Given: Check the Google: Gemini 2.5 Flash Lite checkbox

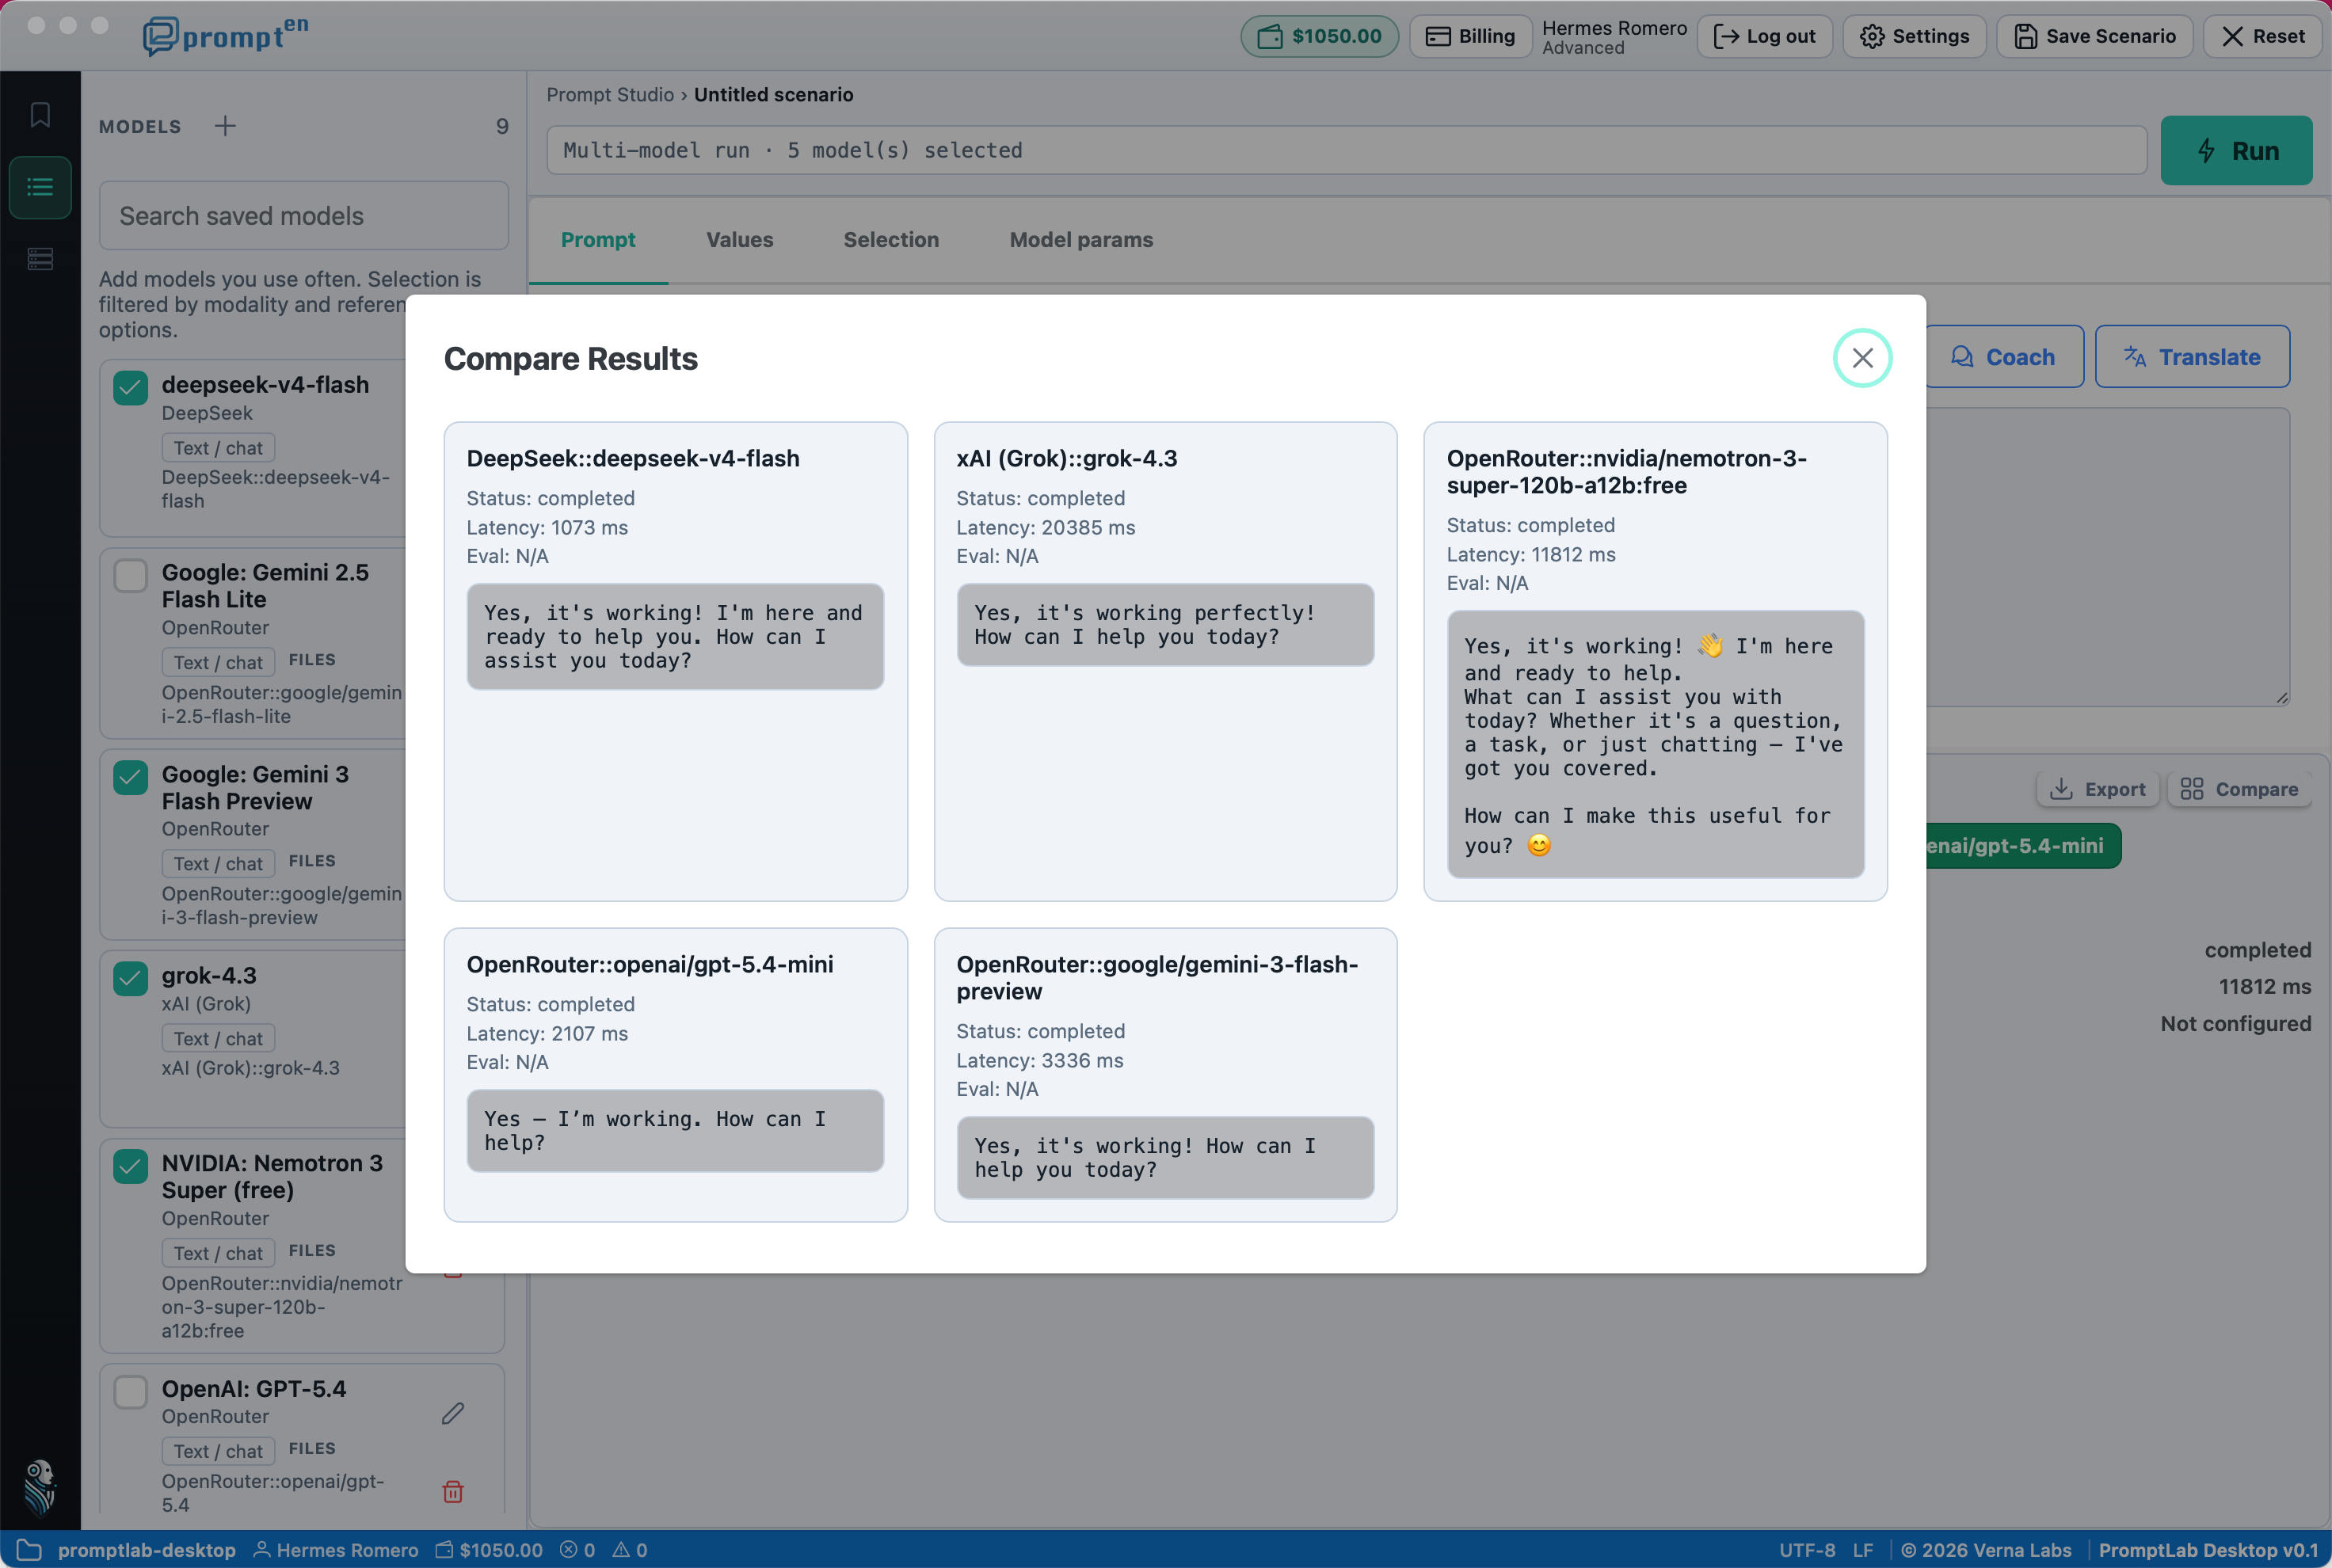Looking at the screenshot, I should [131, 576].
